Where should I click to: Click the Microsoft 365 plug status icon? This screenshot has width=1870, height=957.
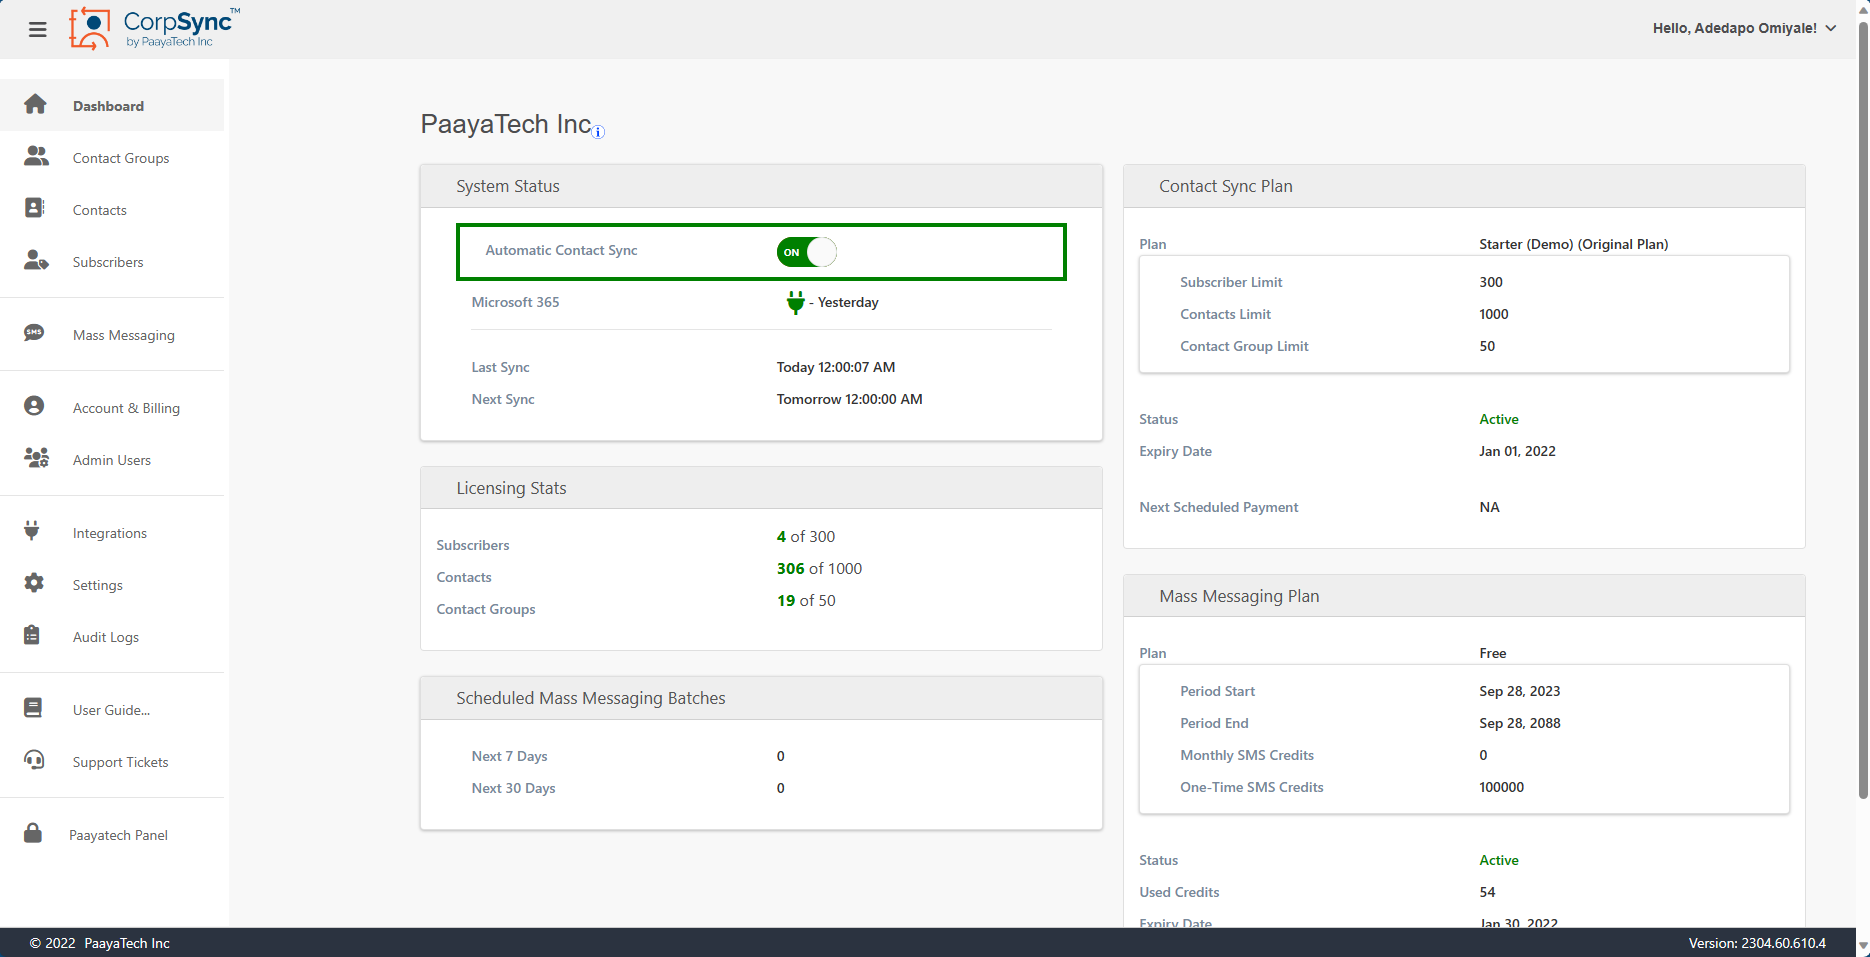click(x=795, y=302)
